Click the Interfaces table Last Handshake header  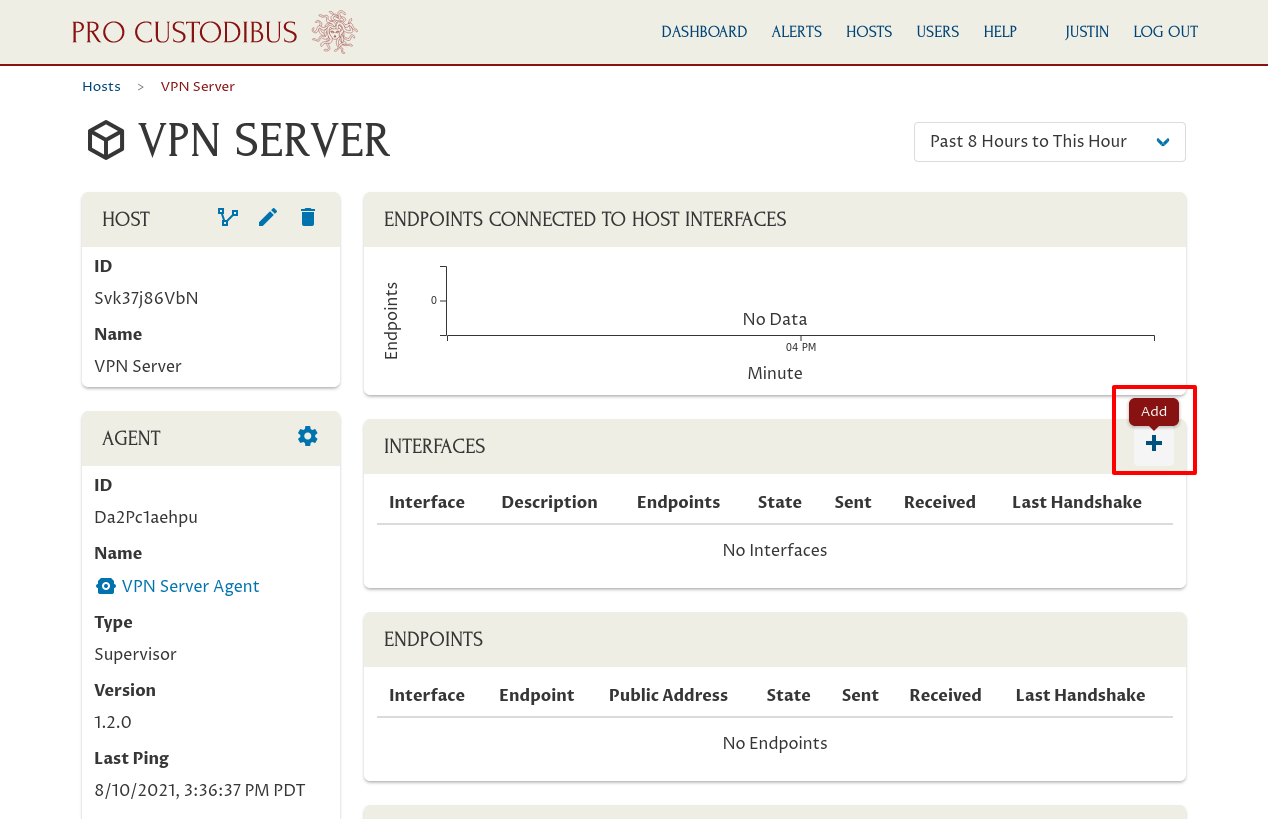[1077, 502]
